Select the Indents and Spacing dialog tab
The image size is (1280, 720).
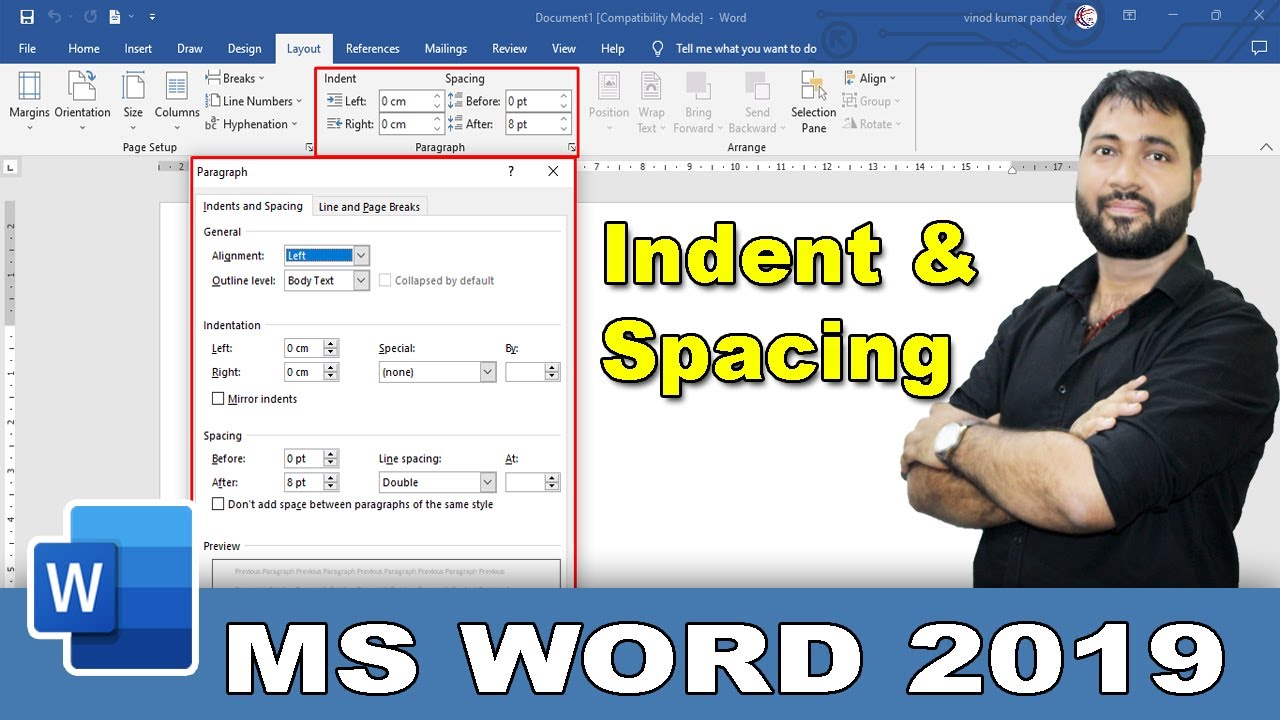(253, 206)
